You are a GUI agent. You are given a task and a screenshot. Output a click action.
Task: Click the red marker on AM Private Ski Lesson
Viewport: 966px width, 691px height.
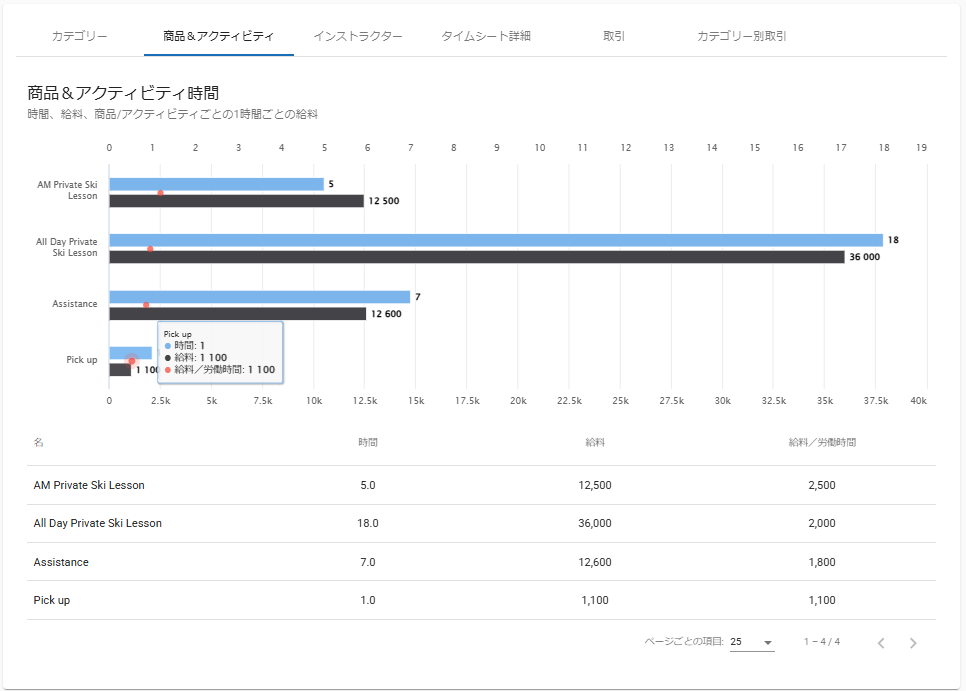160,193
